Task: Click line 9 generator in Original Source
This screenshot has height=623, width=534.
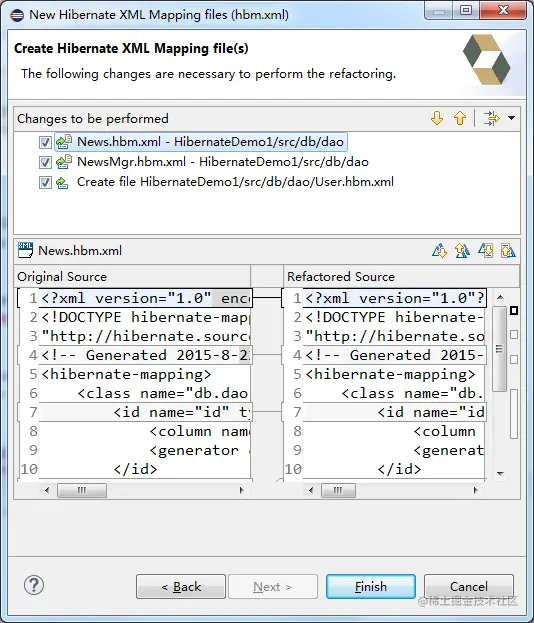Action: pyautogui.click(x=200, y=451)
